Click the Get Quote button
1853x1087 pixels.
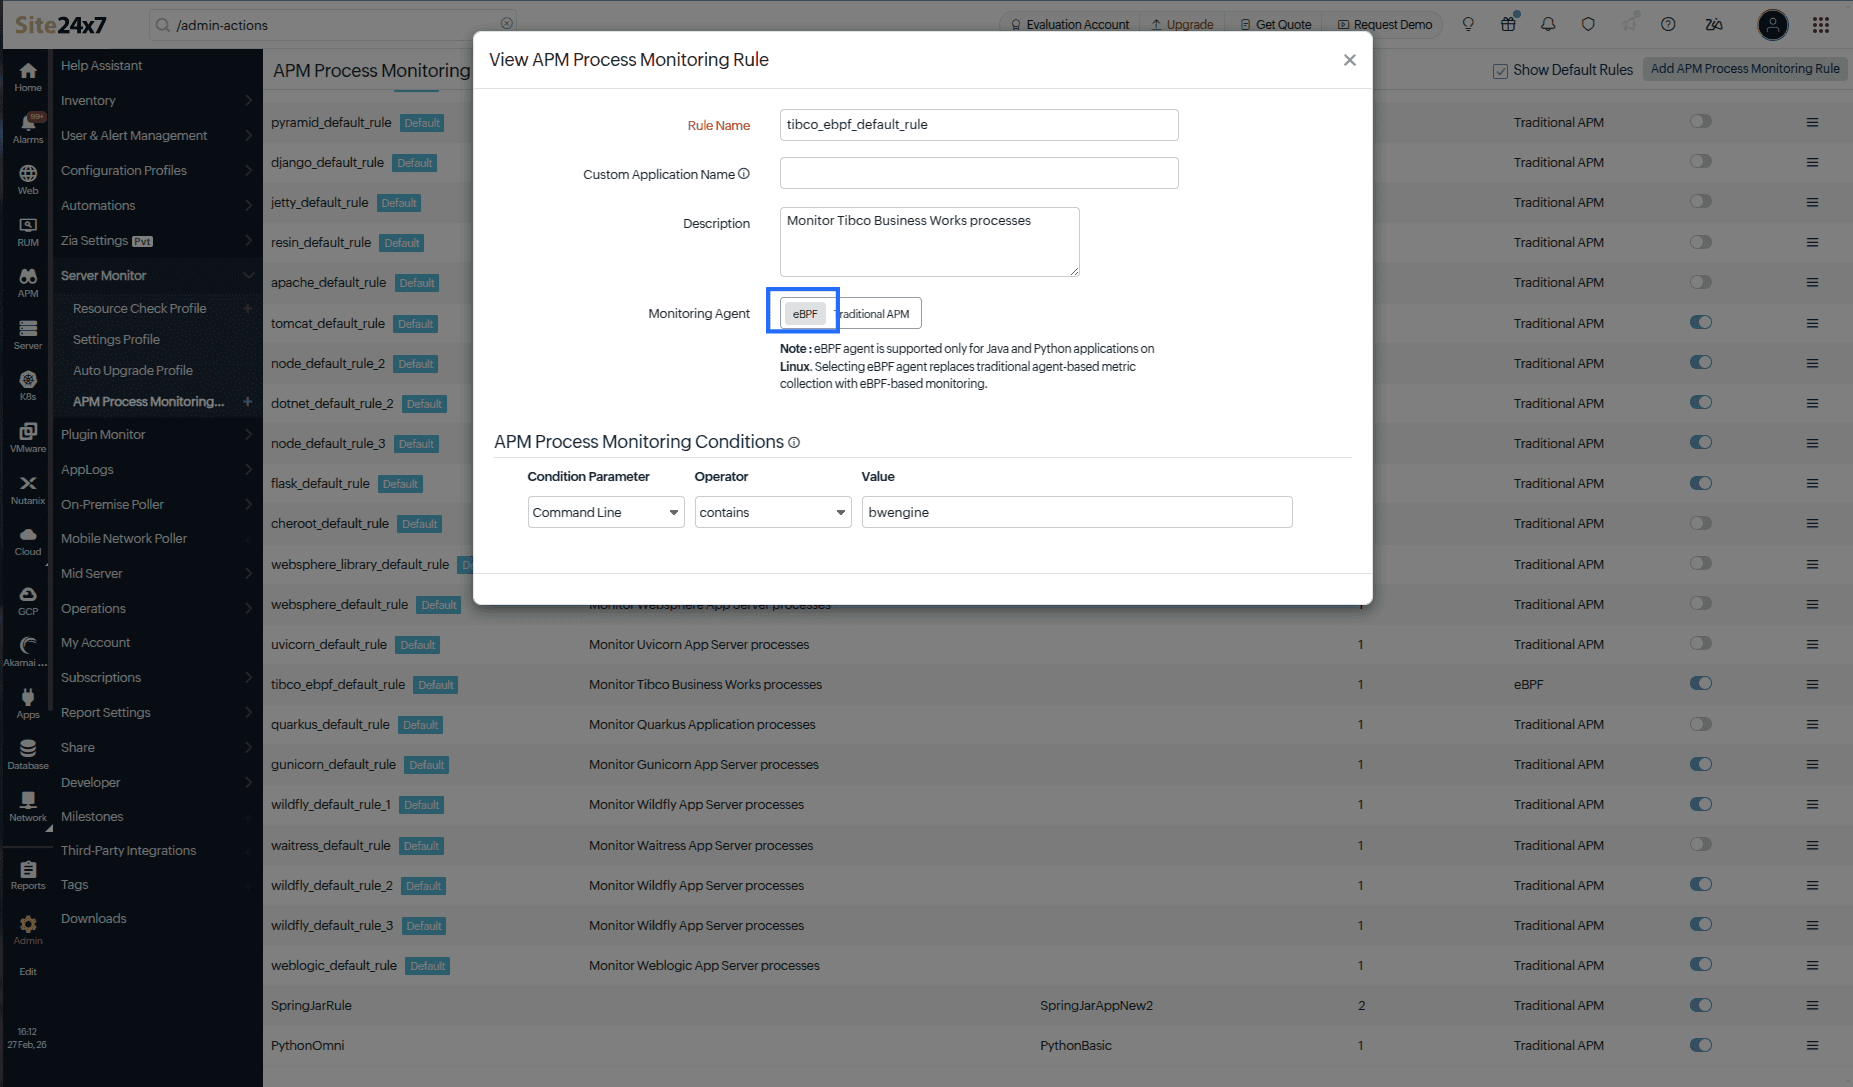[x=1276, y=24]
